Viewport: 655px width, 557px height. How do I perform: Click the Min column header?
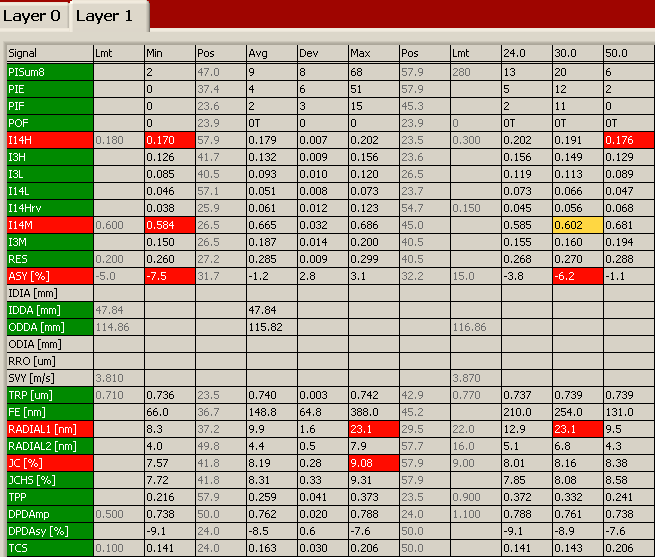[170, 53]
